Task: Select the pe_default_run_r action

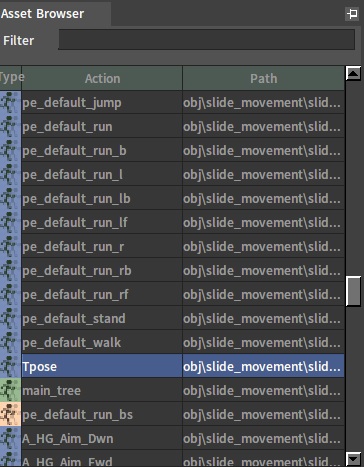Action: (102, 246)
